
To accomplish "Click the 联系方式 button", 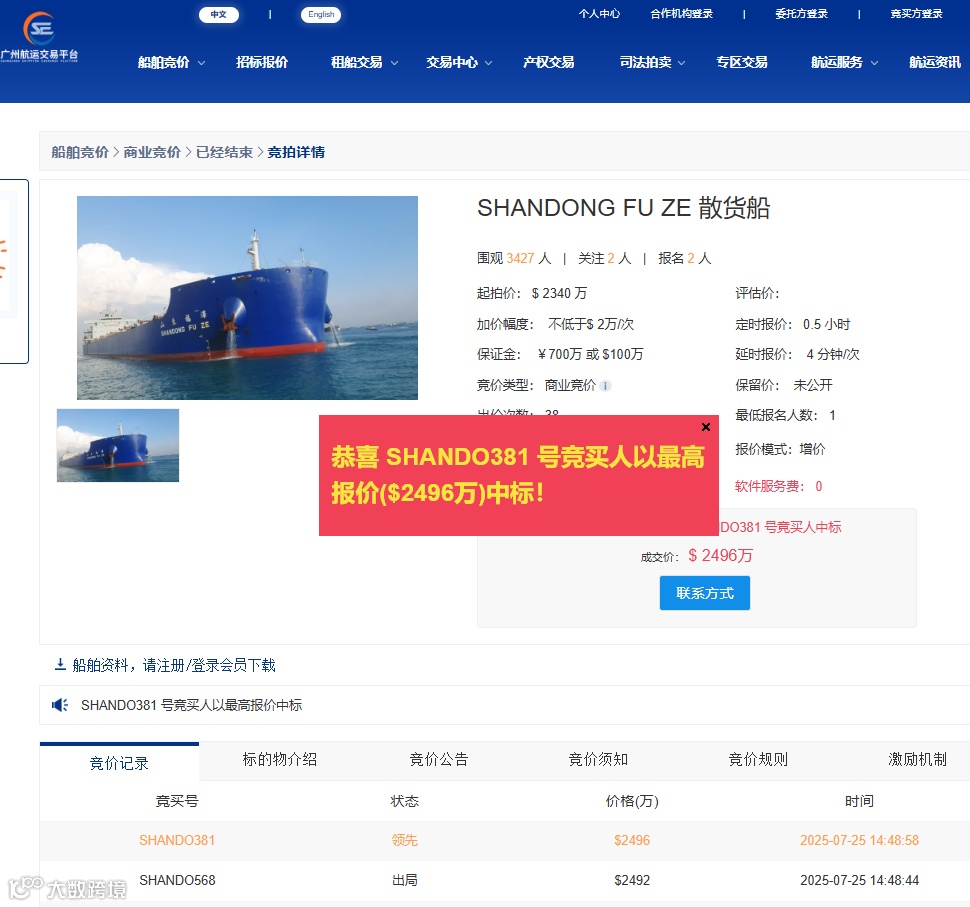I will click(705, 593).
